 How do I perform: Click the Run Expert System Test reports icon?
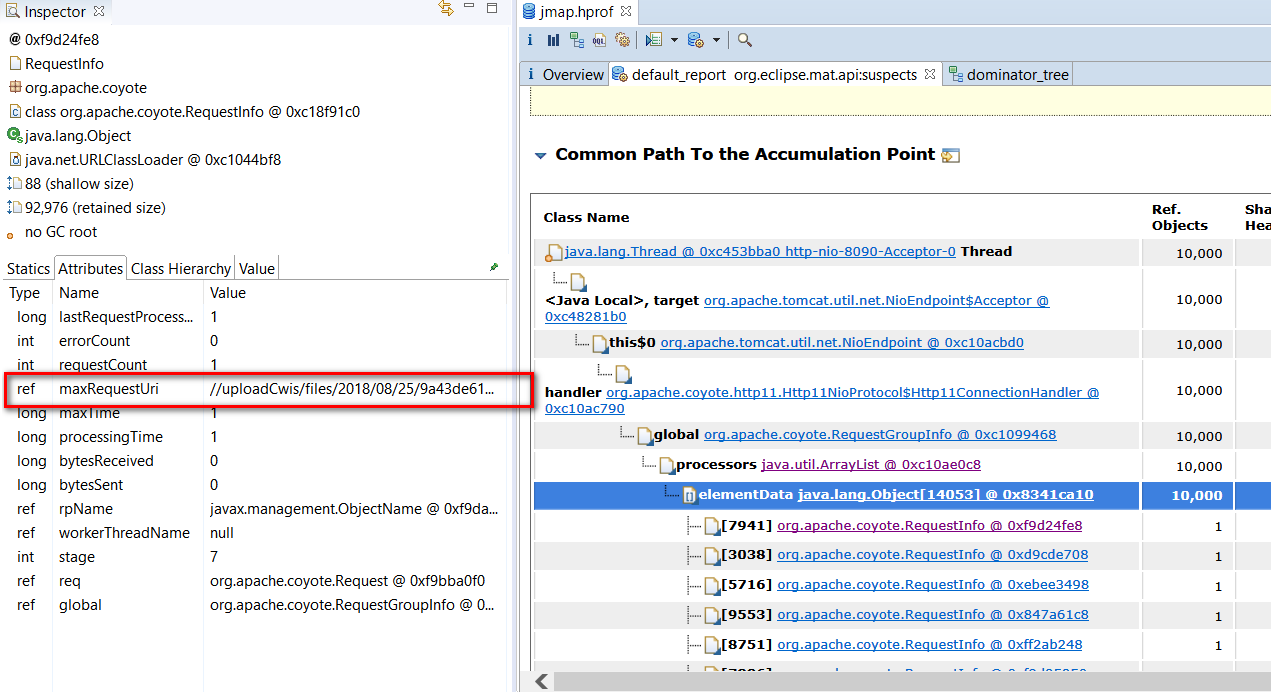tap(654, 40)
